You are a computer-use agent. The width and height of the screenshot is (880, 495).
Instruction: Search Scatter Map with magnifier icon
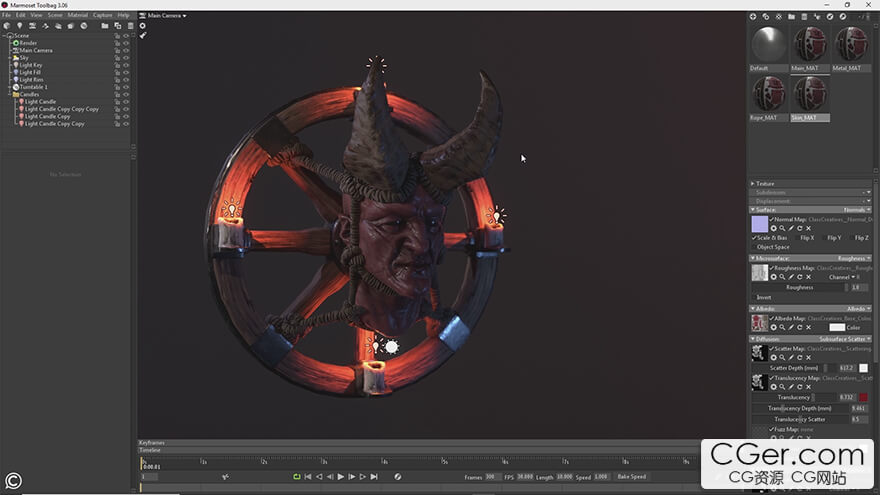782,358
